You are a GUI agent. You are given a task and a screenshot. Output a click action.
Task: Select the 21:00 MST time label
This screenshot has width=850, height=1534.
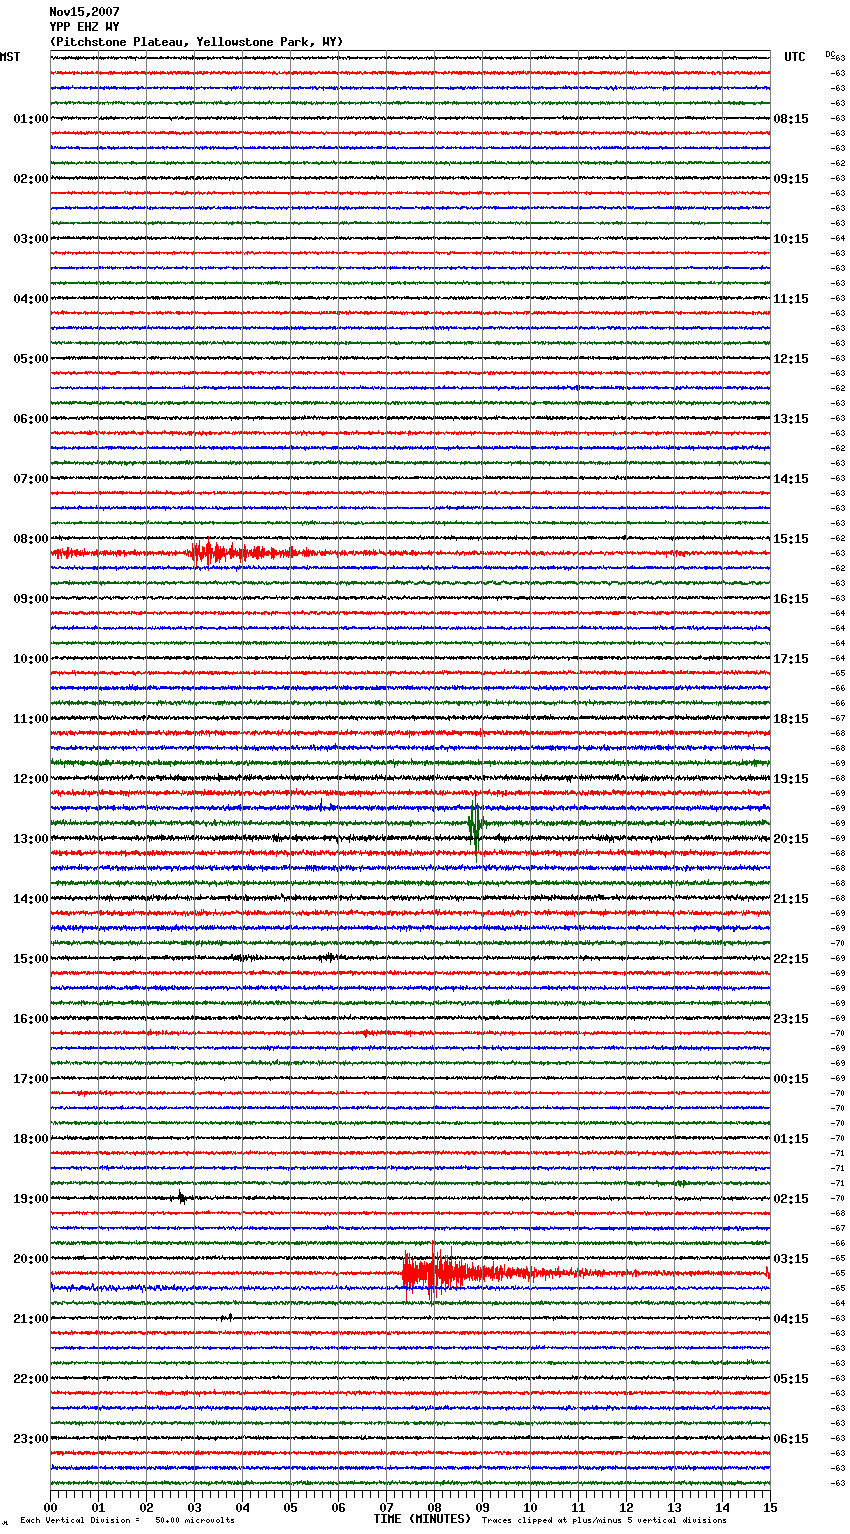click(30, 1319)
